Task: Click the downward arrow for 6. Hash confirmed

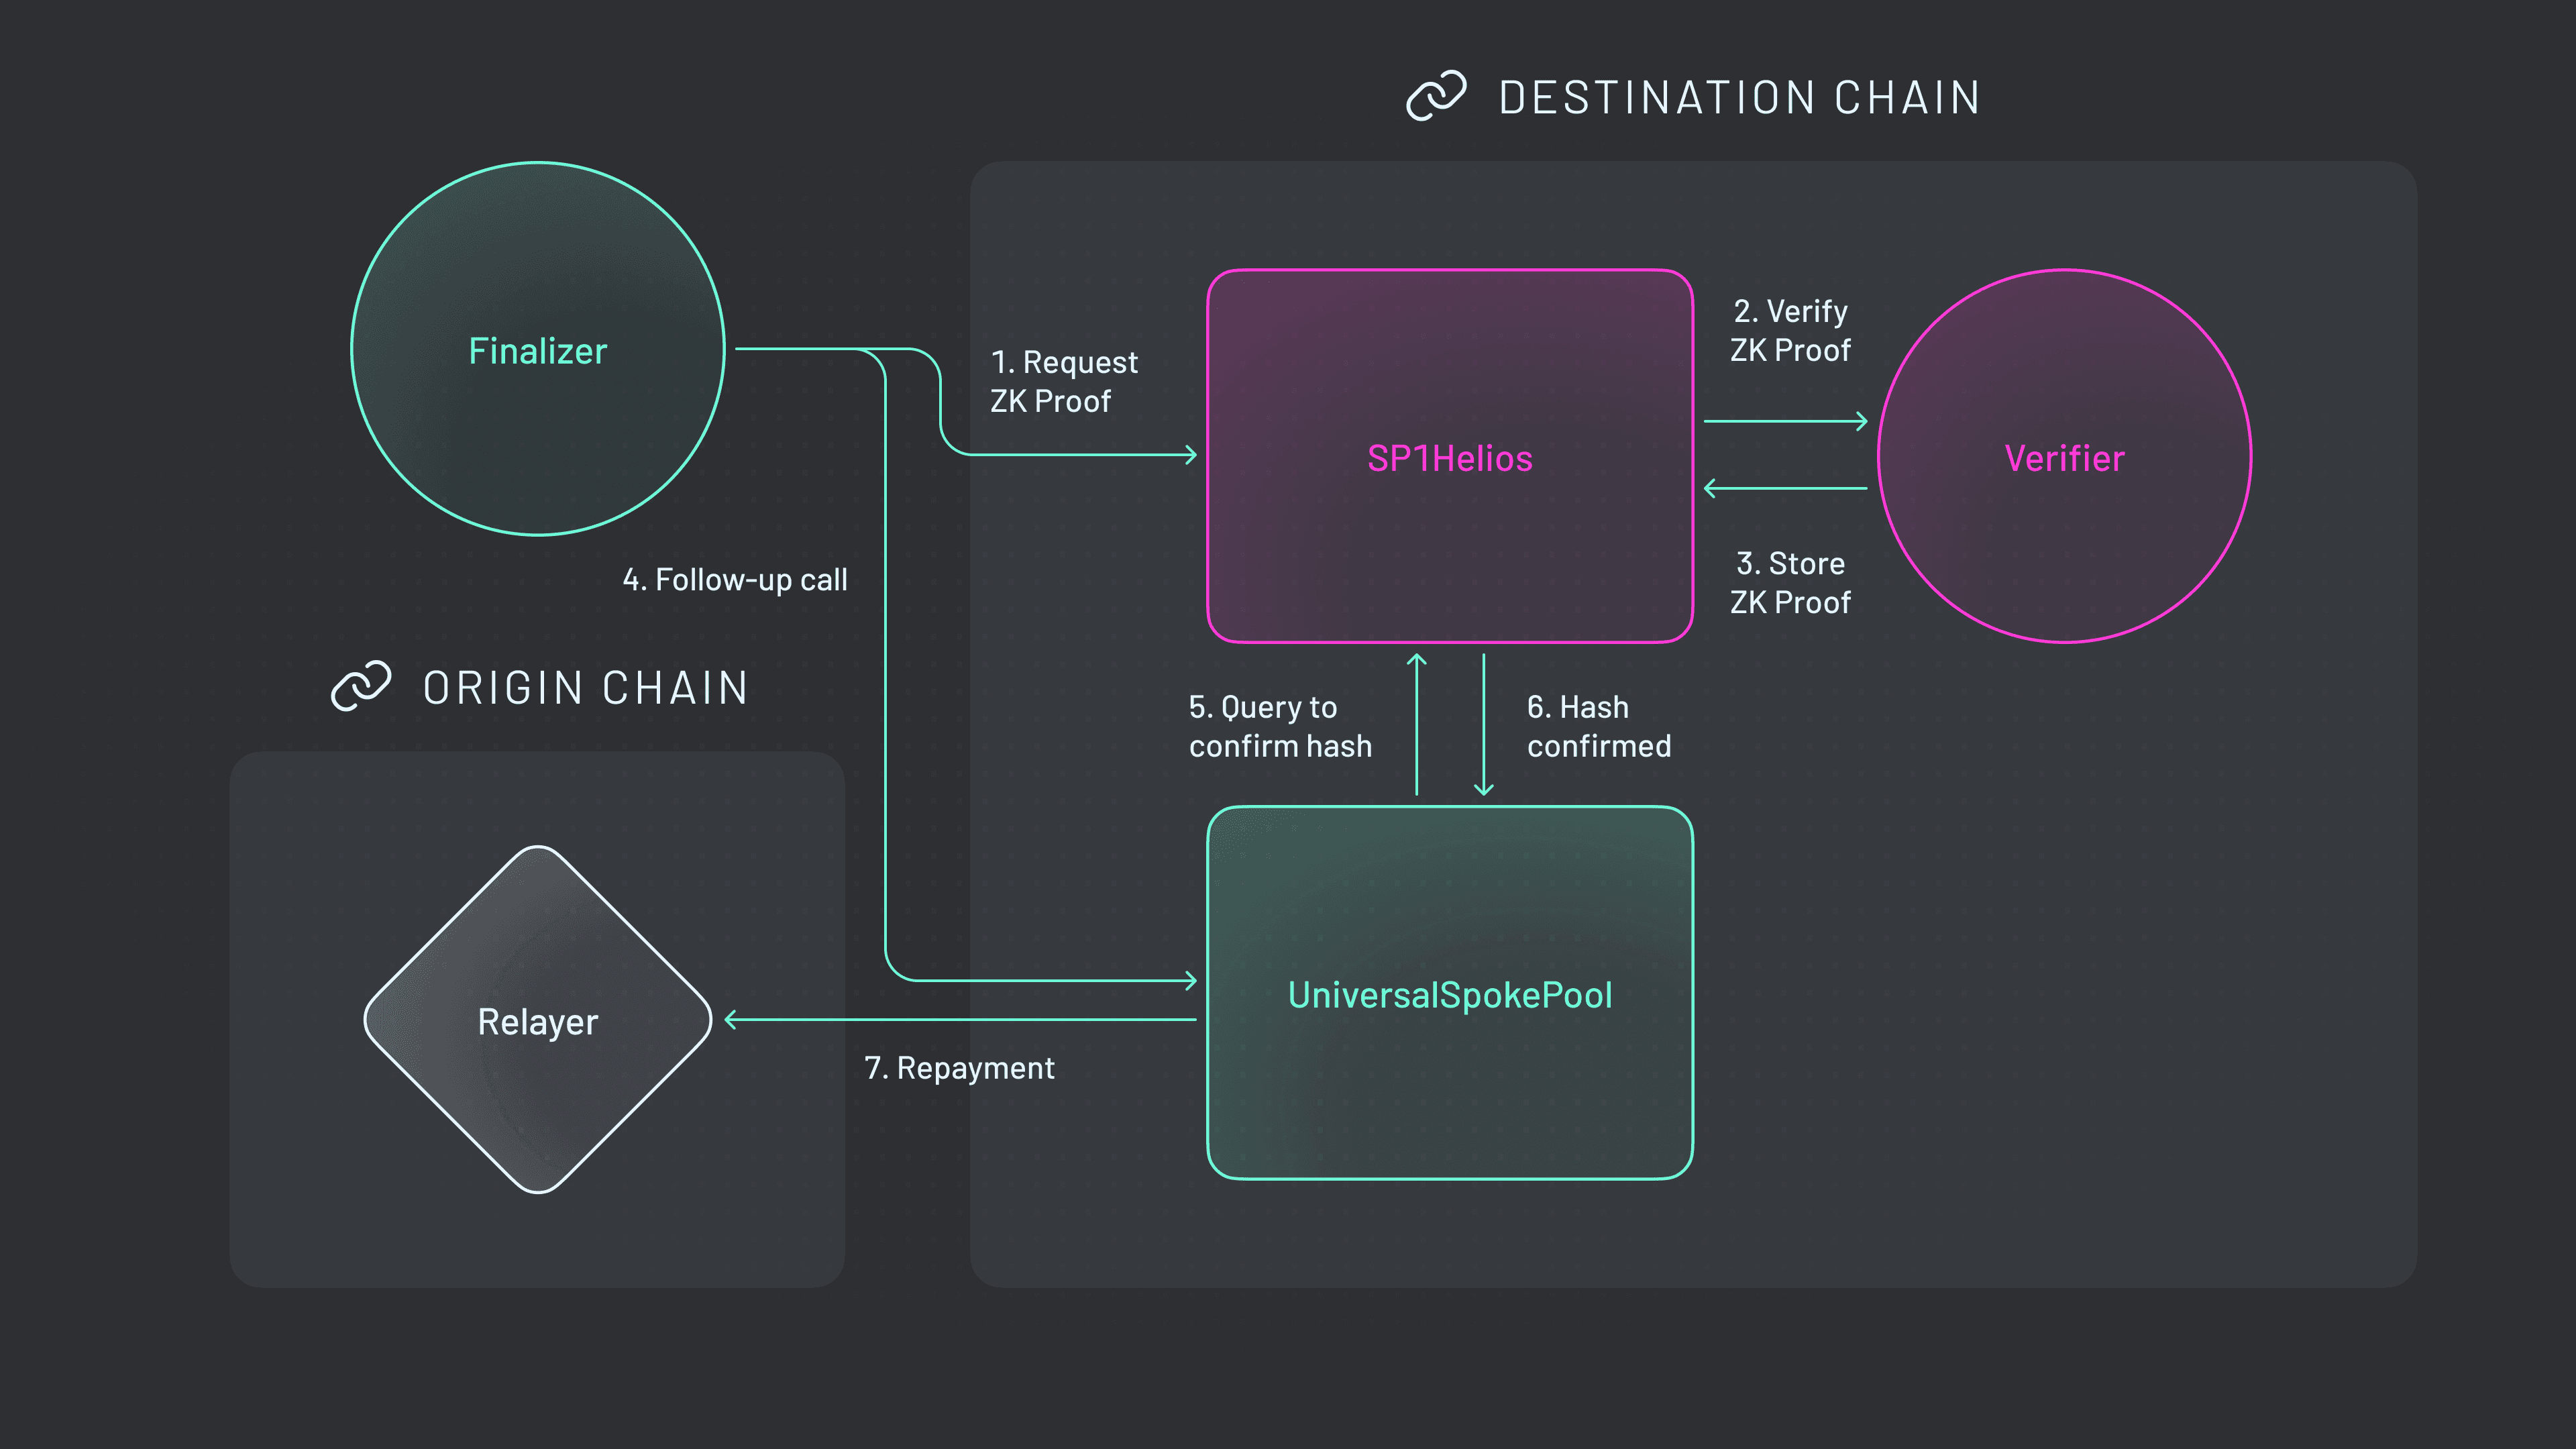Action: tap(1483, 725)
